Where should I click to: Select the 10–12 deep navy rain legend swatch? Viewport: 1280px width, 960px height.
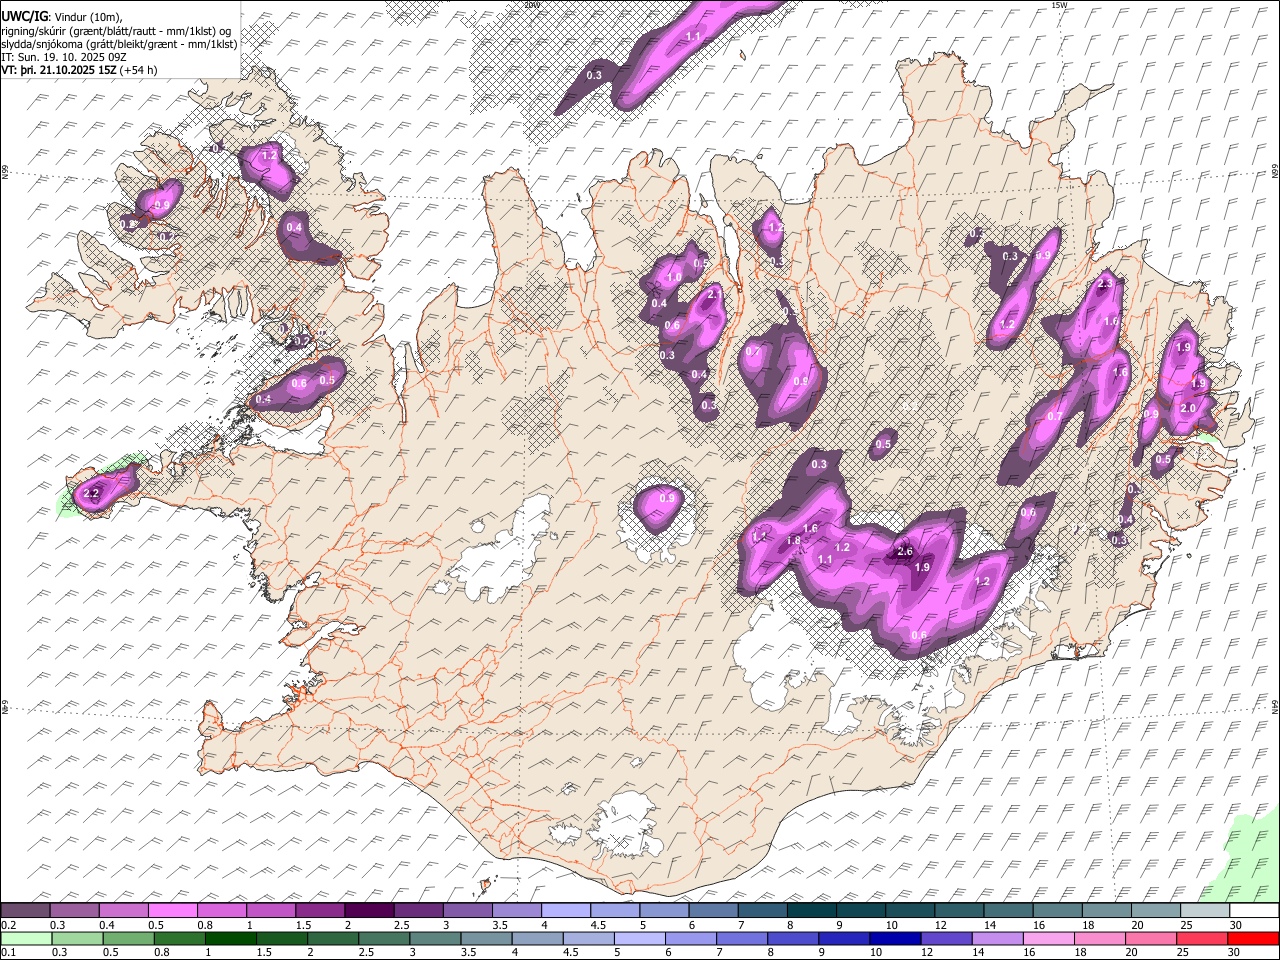(x=895, y=939)
